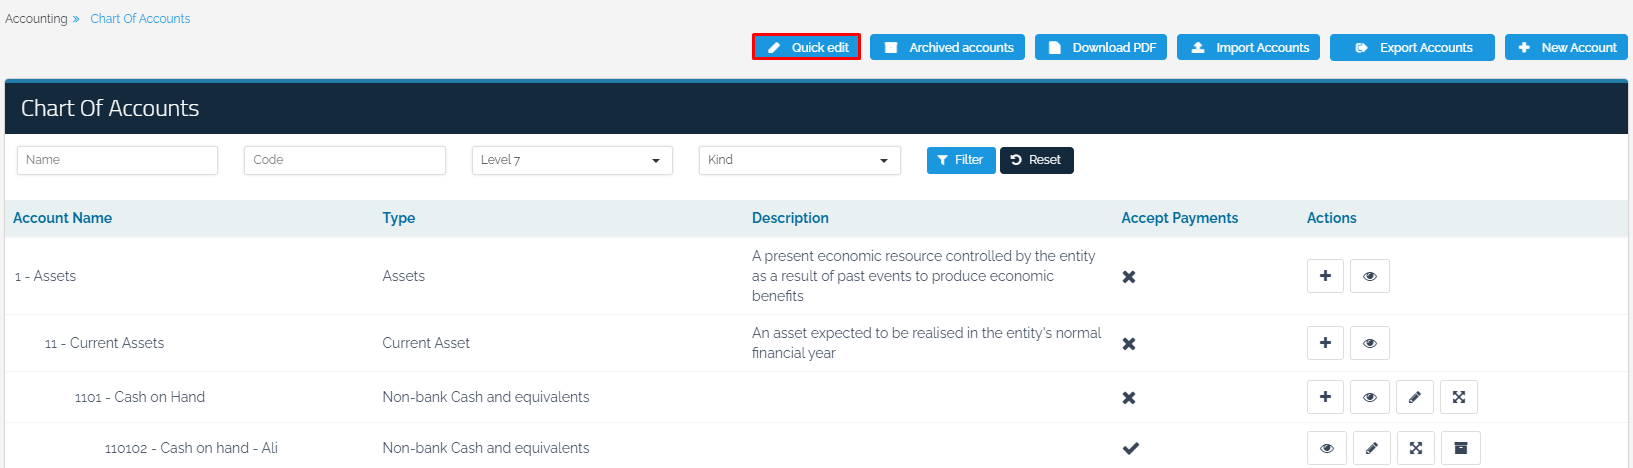Open the Level 7 dropdown
1633x468 pixels.
pyautogui.click(x=571, y=160)
